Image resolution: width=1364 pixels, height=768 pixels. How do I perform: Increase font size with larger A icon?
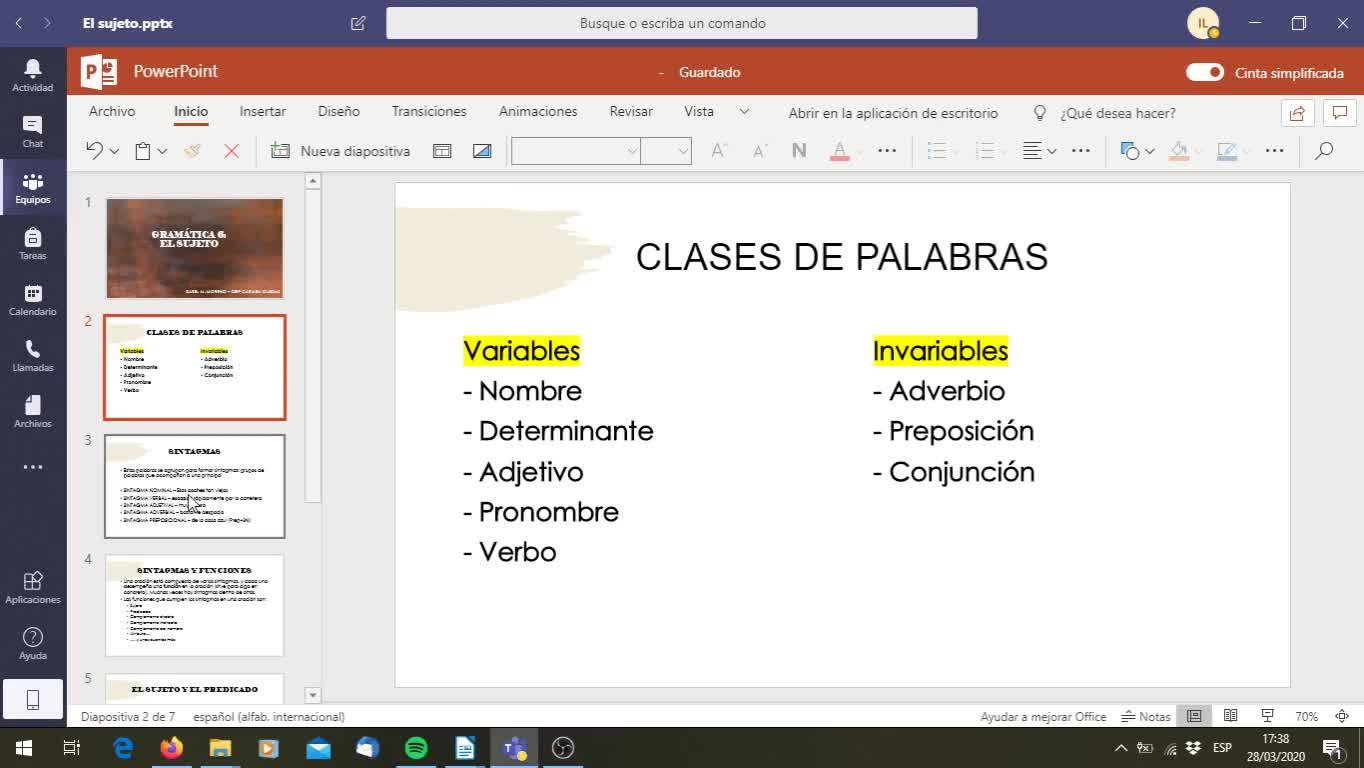[x=718, y=151]
